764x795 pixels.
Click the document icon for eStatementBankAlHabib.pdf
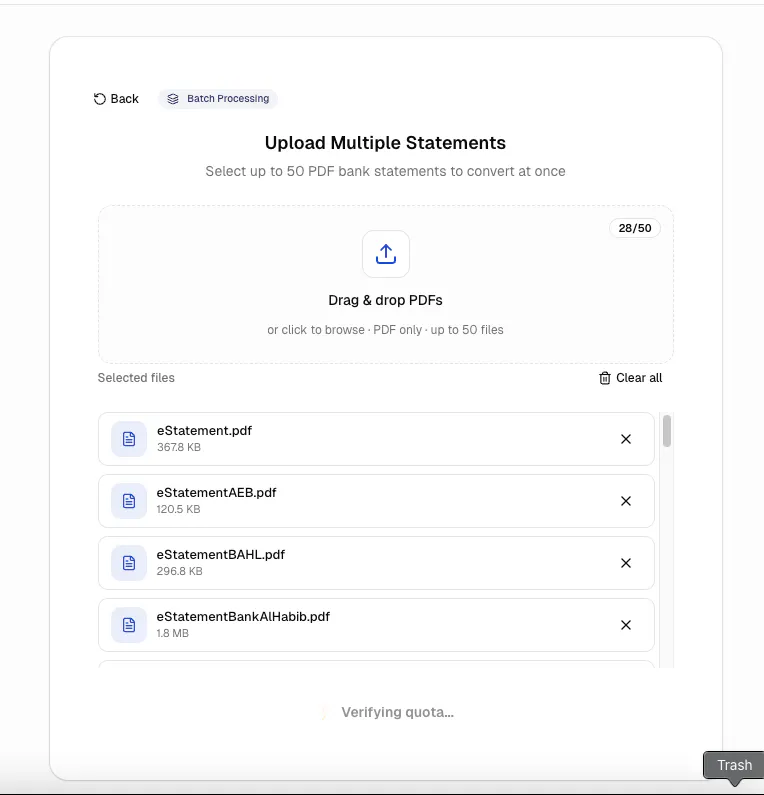click(x=129, y=625)
